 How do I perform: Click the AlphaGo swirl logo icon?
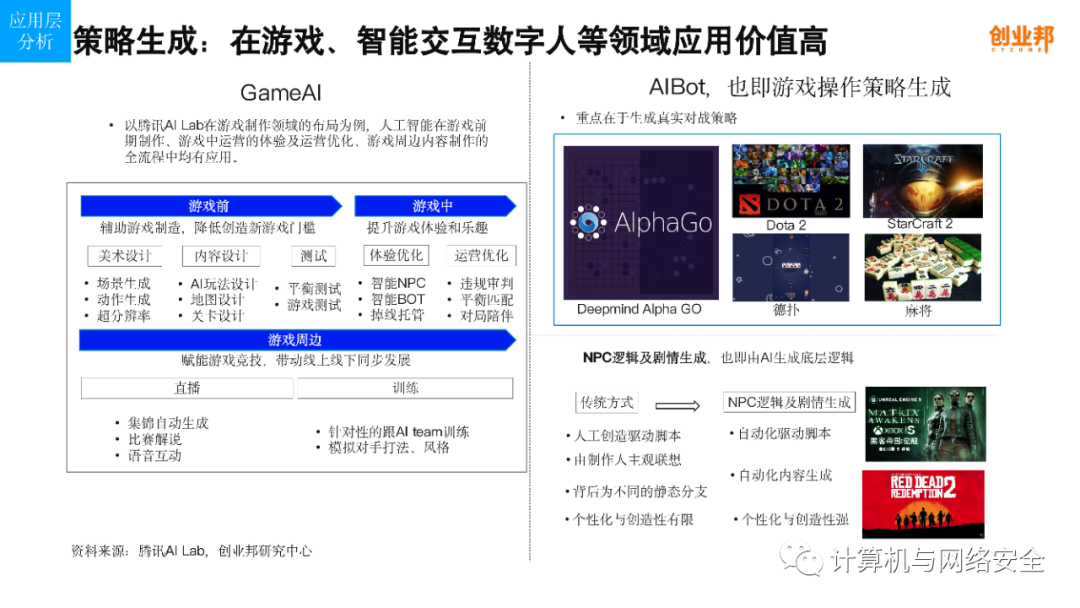(588, 222)
